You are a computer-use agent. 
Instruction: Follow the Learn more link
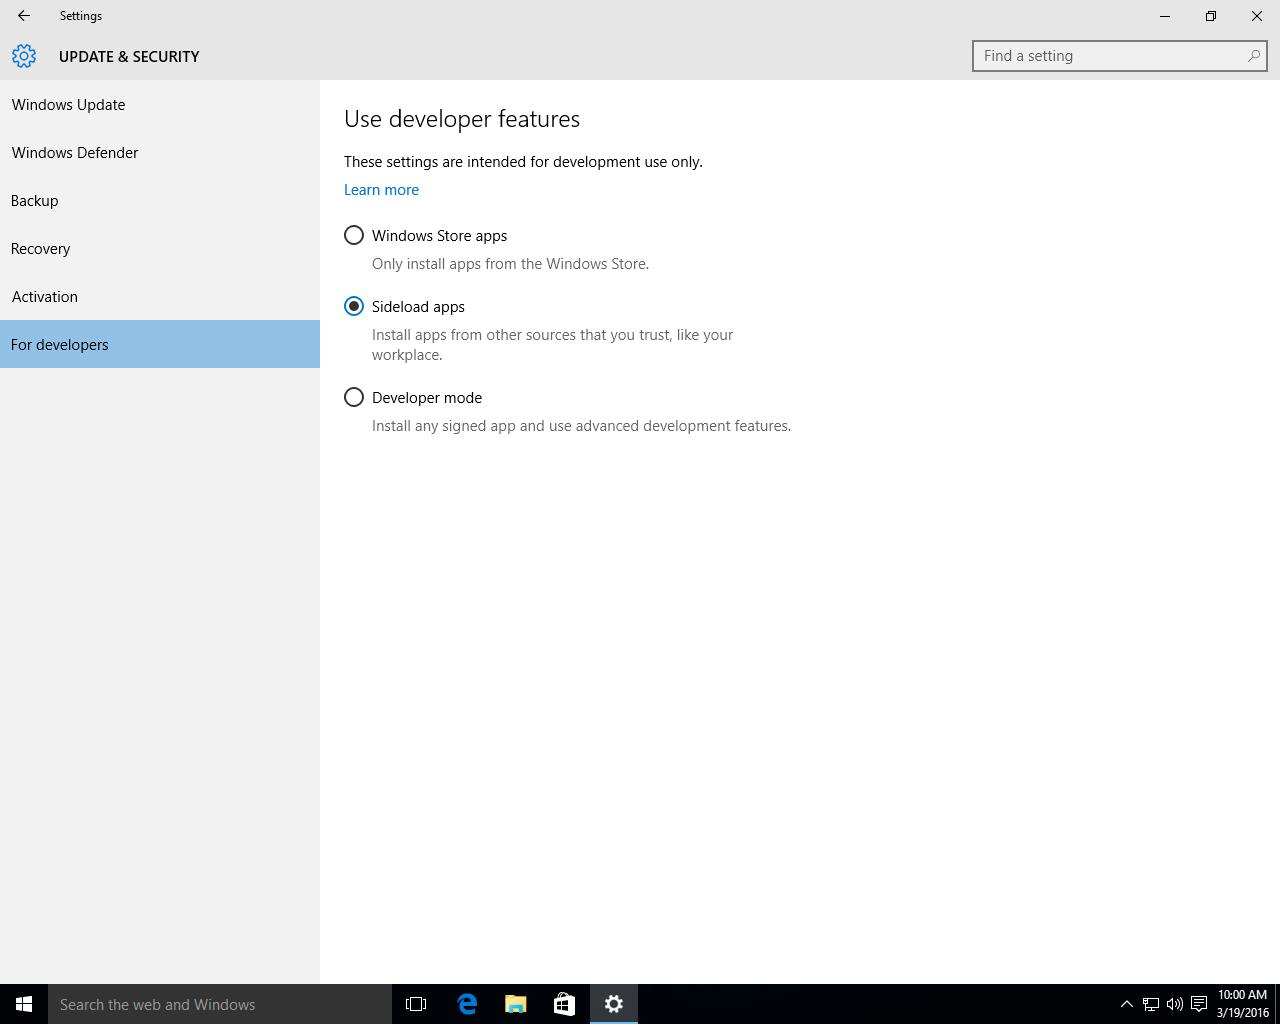(381, 189)
